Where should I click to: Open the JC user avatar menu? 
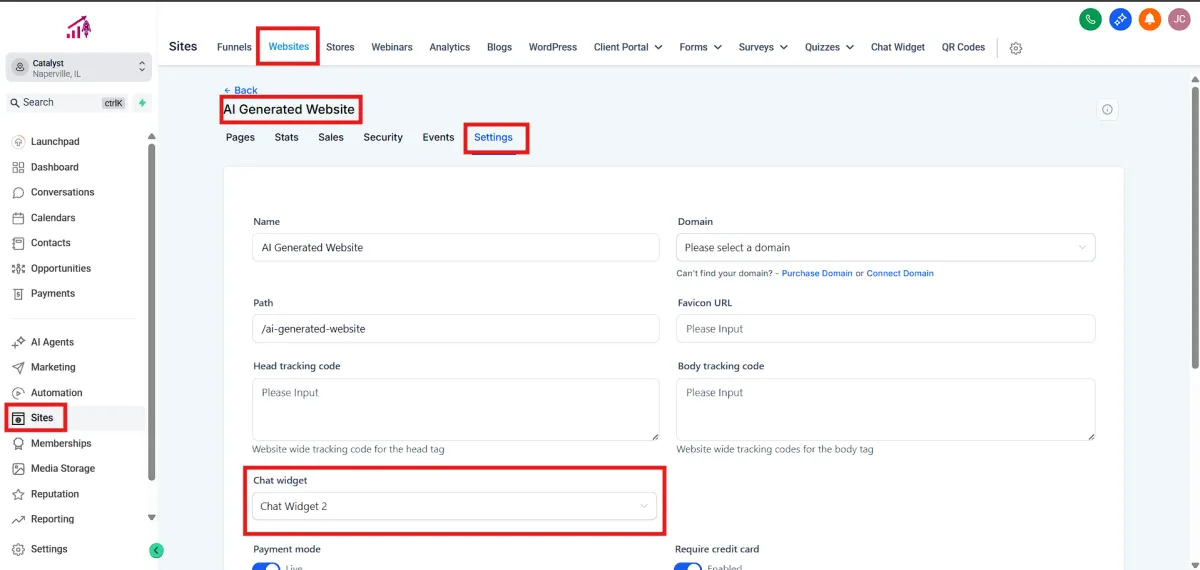(x=1179, y=19)
